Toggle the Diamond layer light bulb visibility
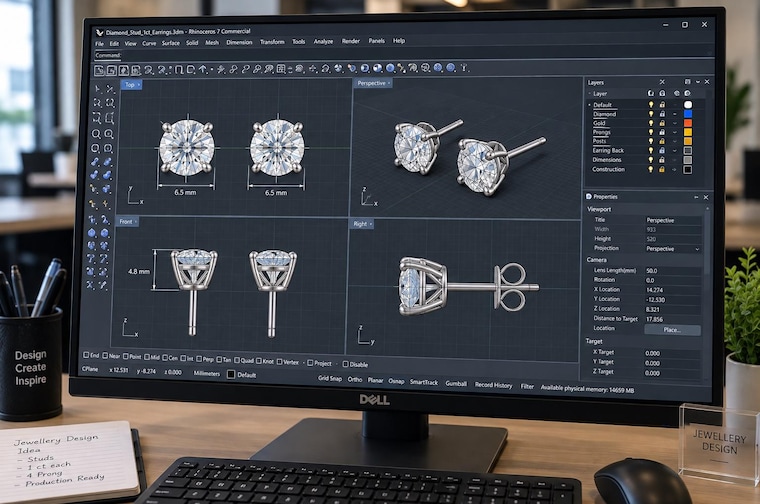 pos(651,114)
